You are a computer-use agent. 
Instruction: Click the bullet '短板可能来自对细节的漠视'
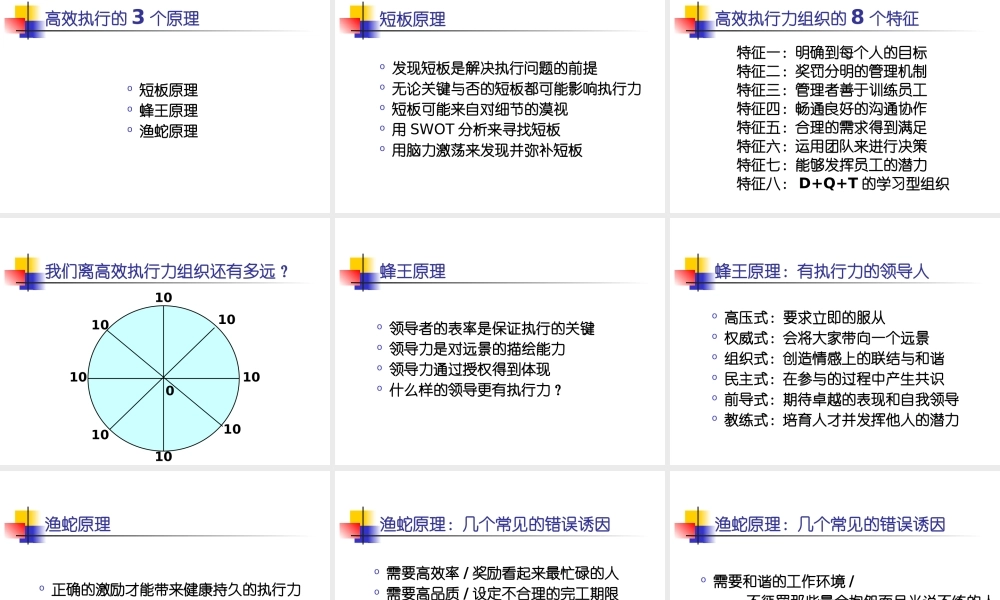click(x=480, y=109)
